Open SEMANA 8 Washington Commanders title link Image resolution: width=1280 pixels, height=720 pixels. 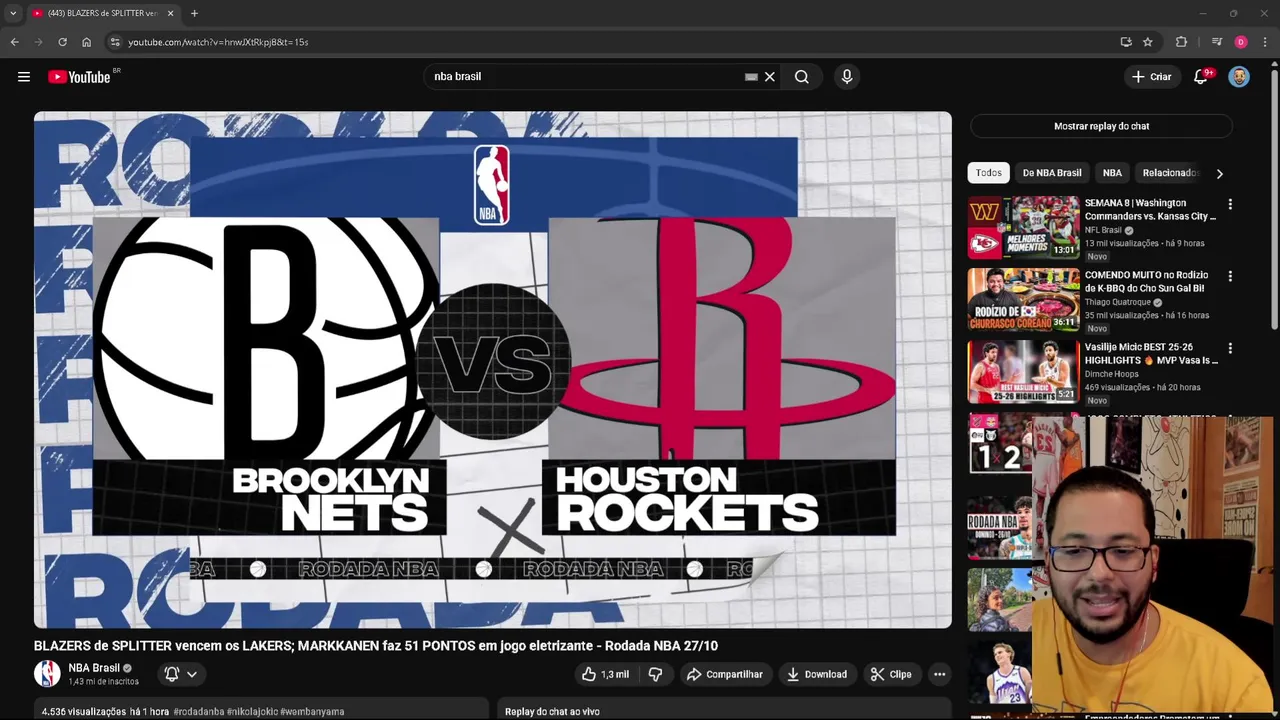1150,209
